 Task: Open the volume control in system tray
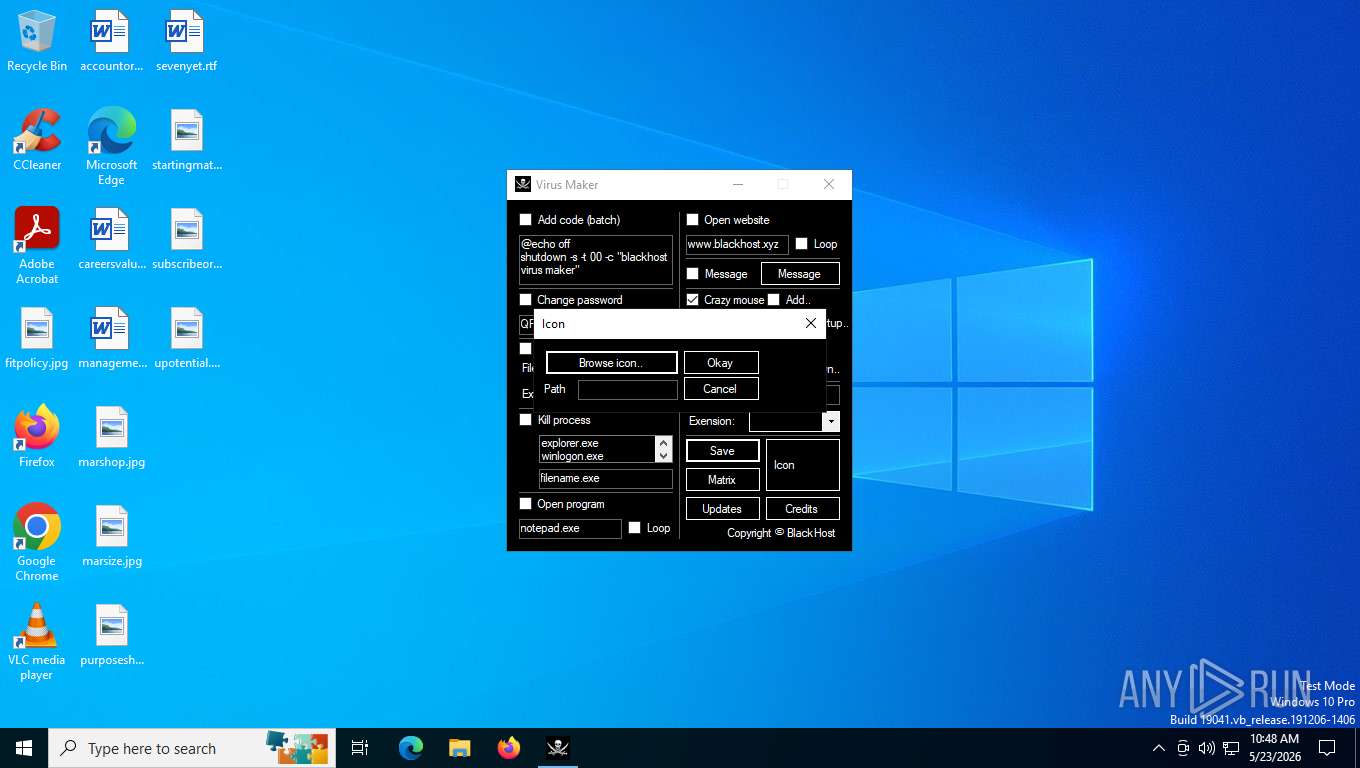1206,748
